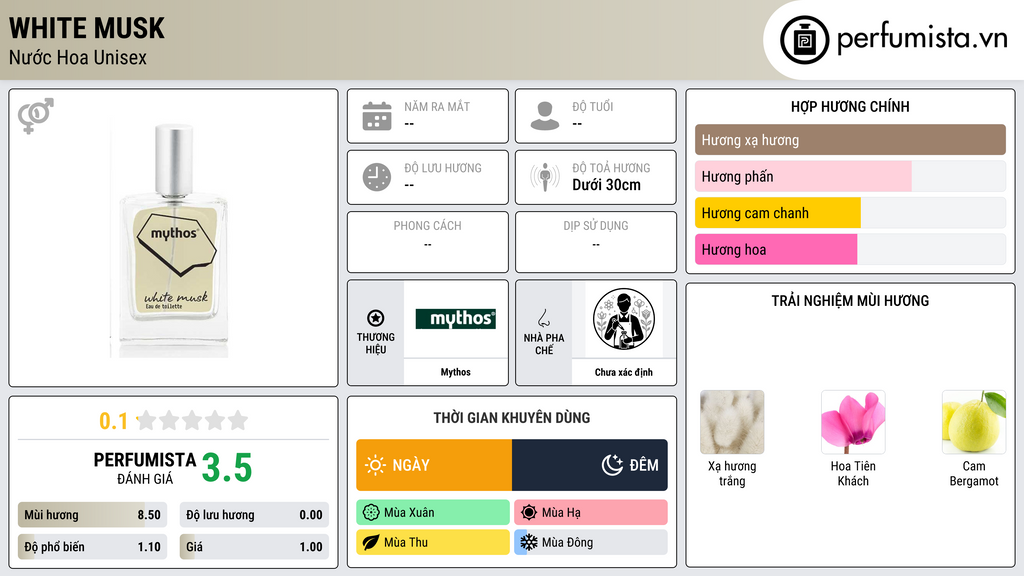Open the Mythos brand logo
Screen dimensions: 1024x576
point(456,319)
